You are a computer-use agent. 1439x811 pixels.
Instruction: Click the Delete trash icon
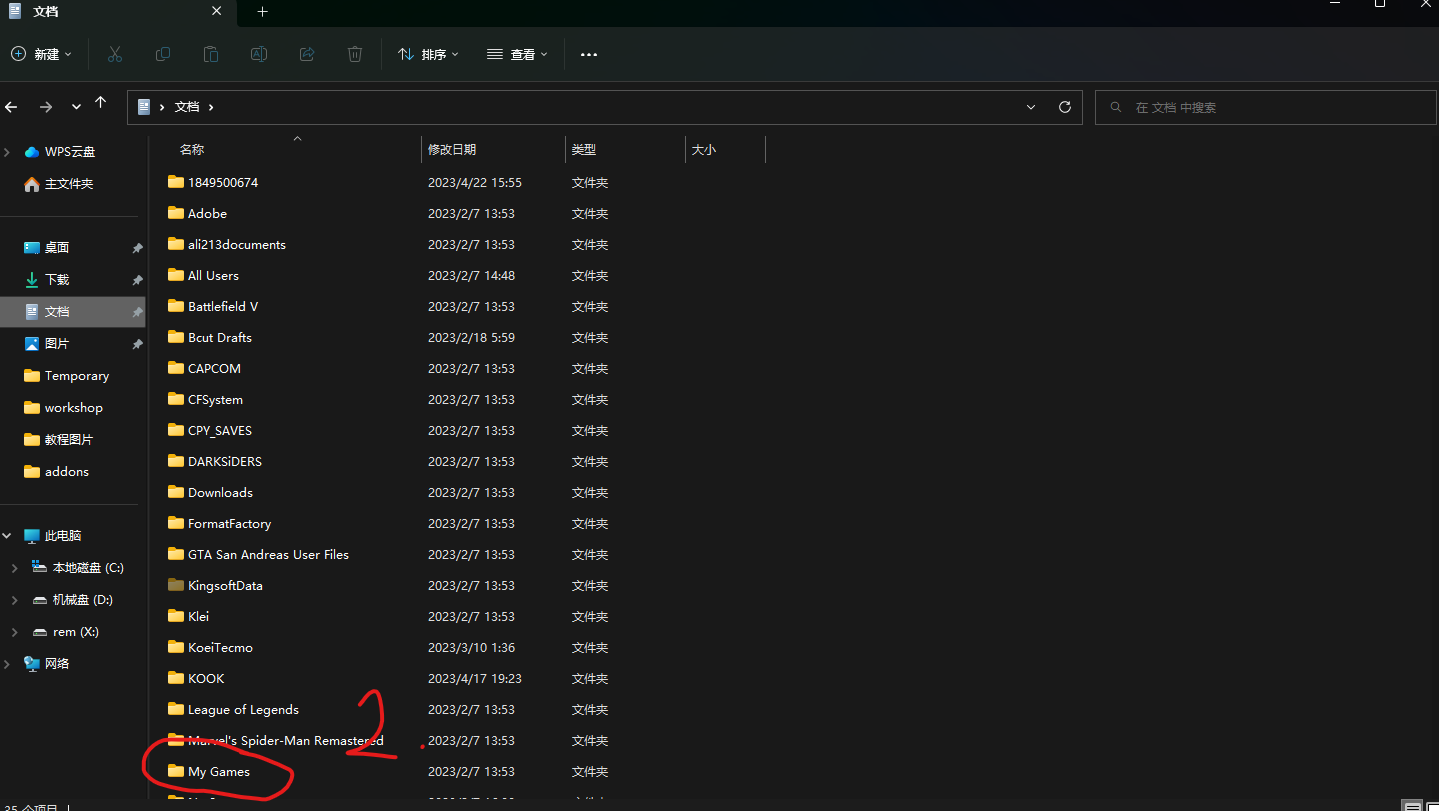tap(355, 54)
